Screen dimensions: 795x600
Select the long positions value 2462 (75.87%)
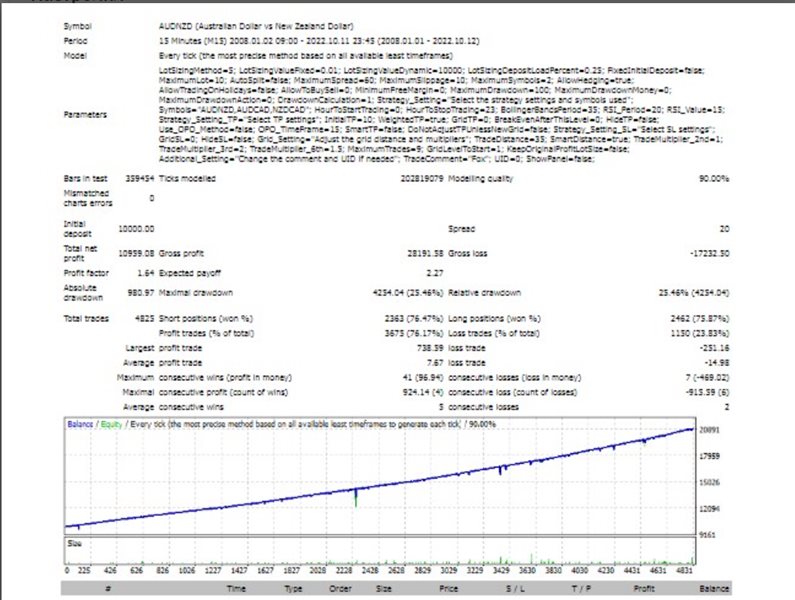click(700, 319)
